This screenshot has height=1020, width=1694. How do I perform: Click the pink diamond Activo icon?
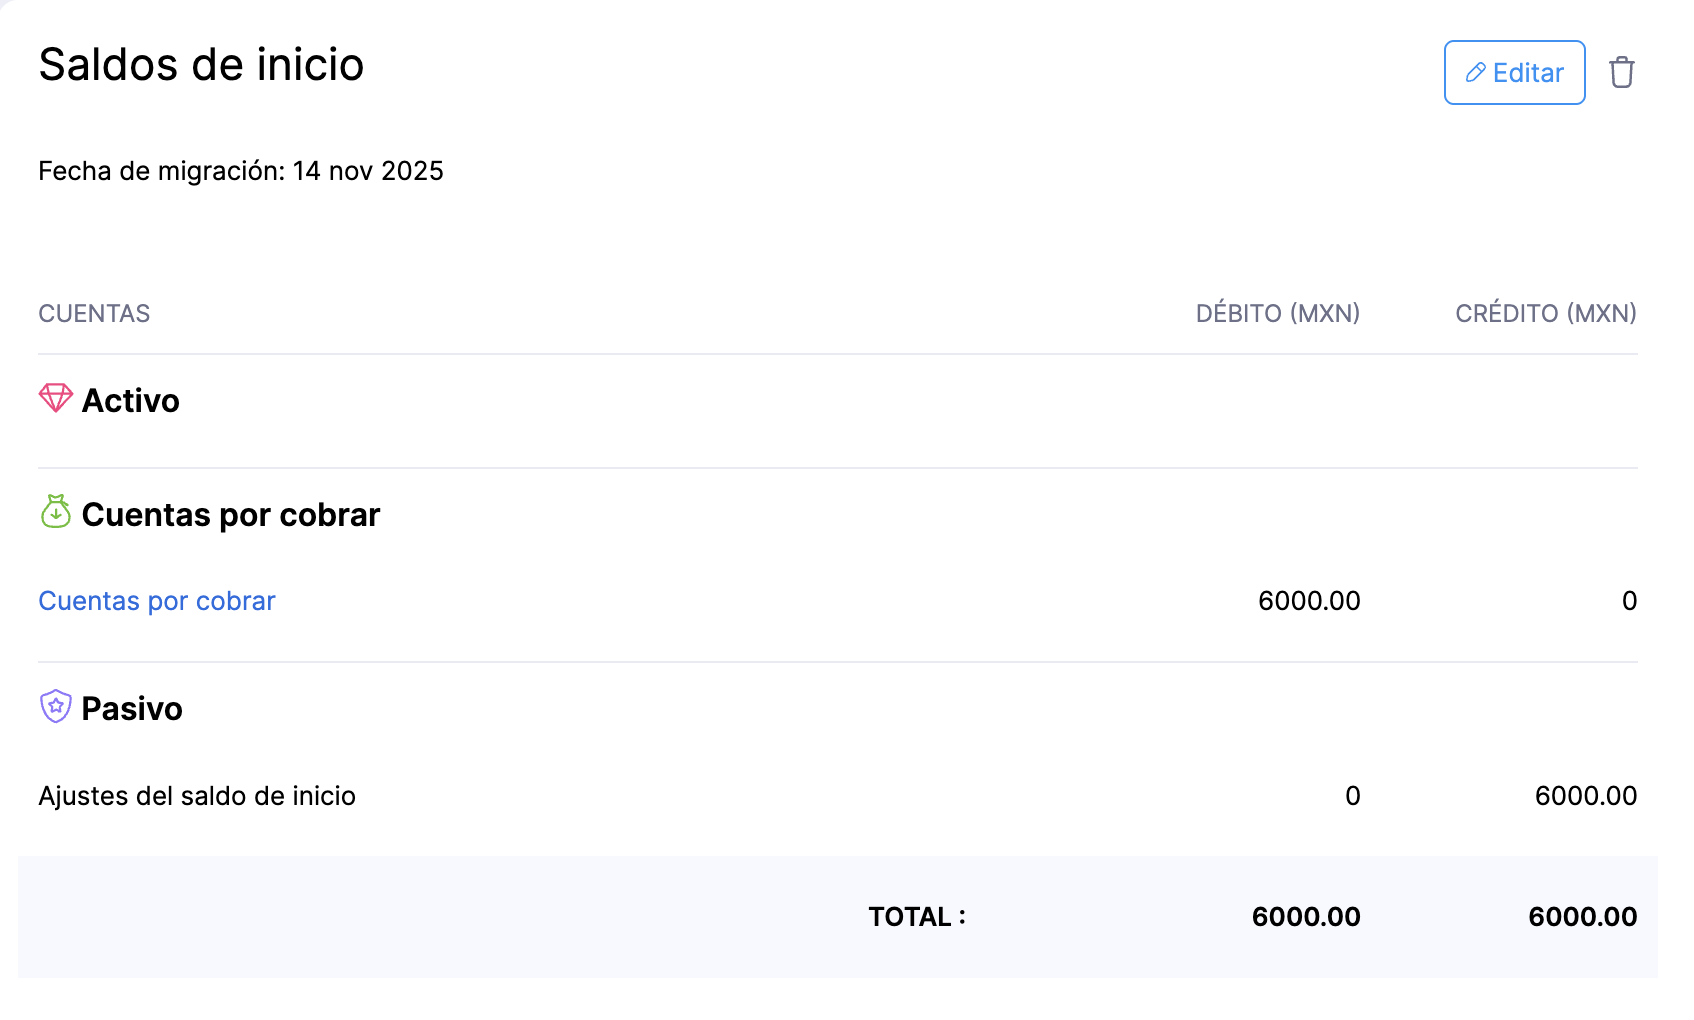[56, 399]
